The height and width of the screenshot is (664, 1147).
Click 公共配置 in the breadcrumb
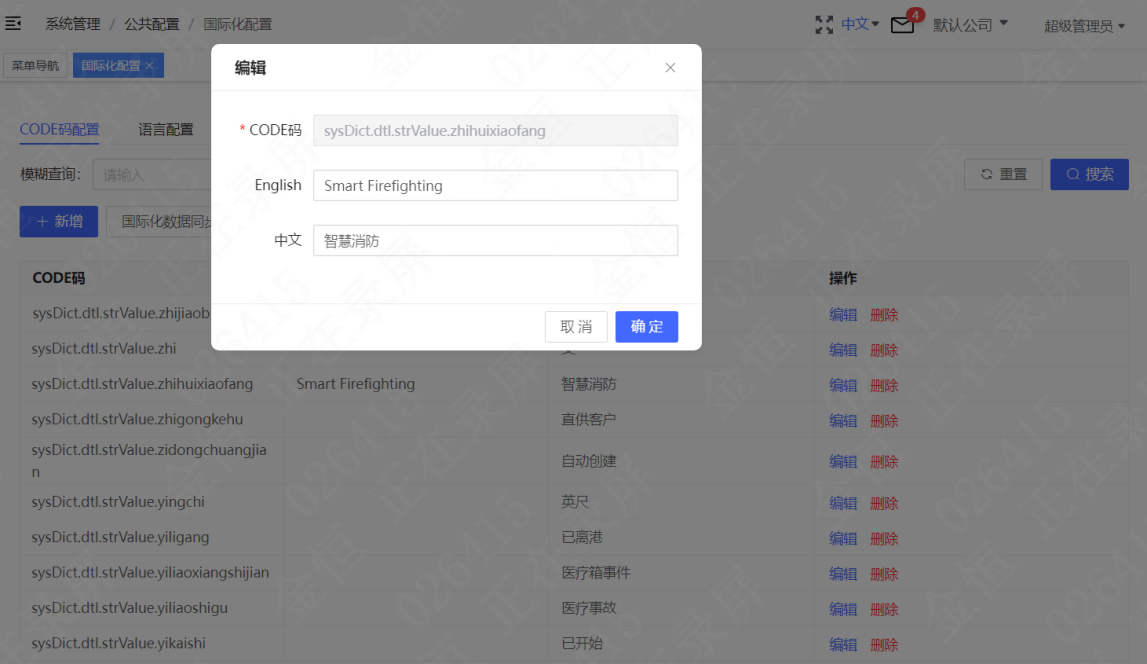point(151,24)
